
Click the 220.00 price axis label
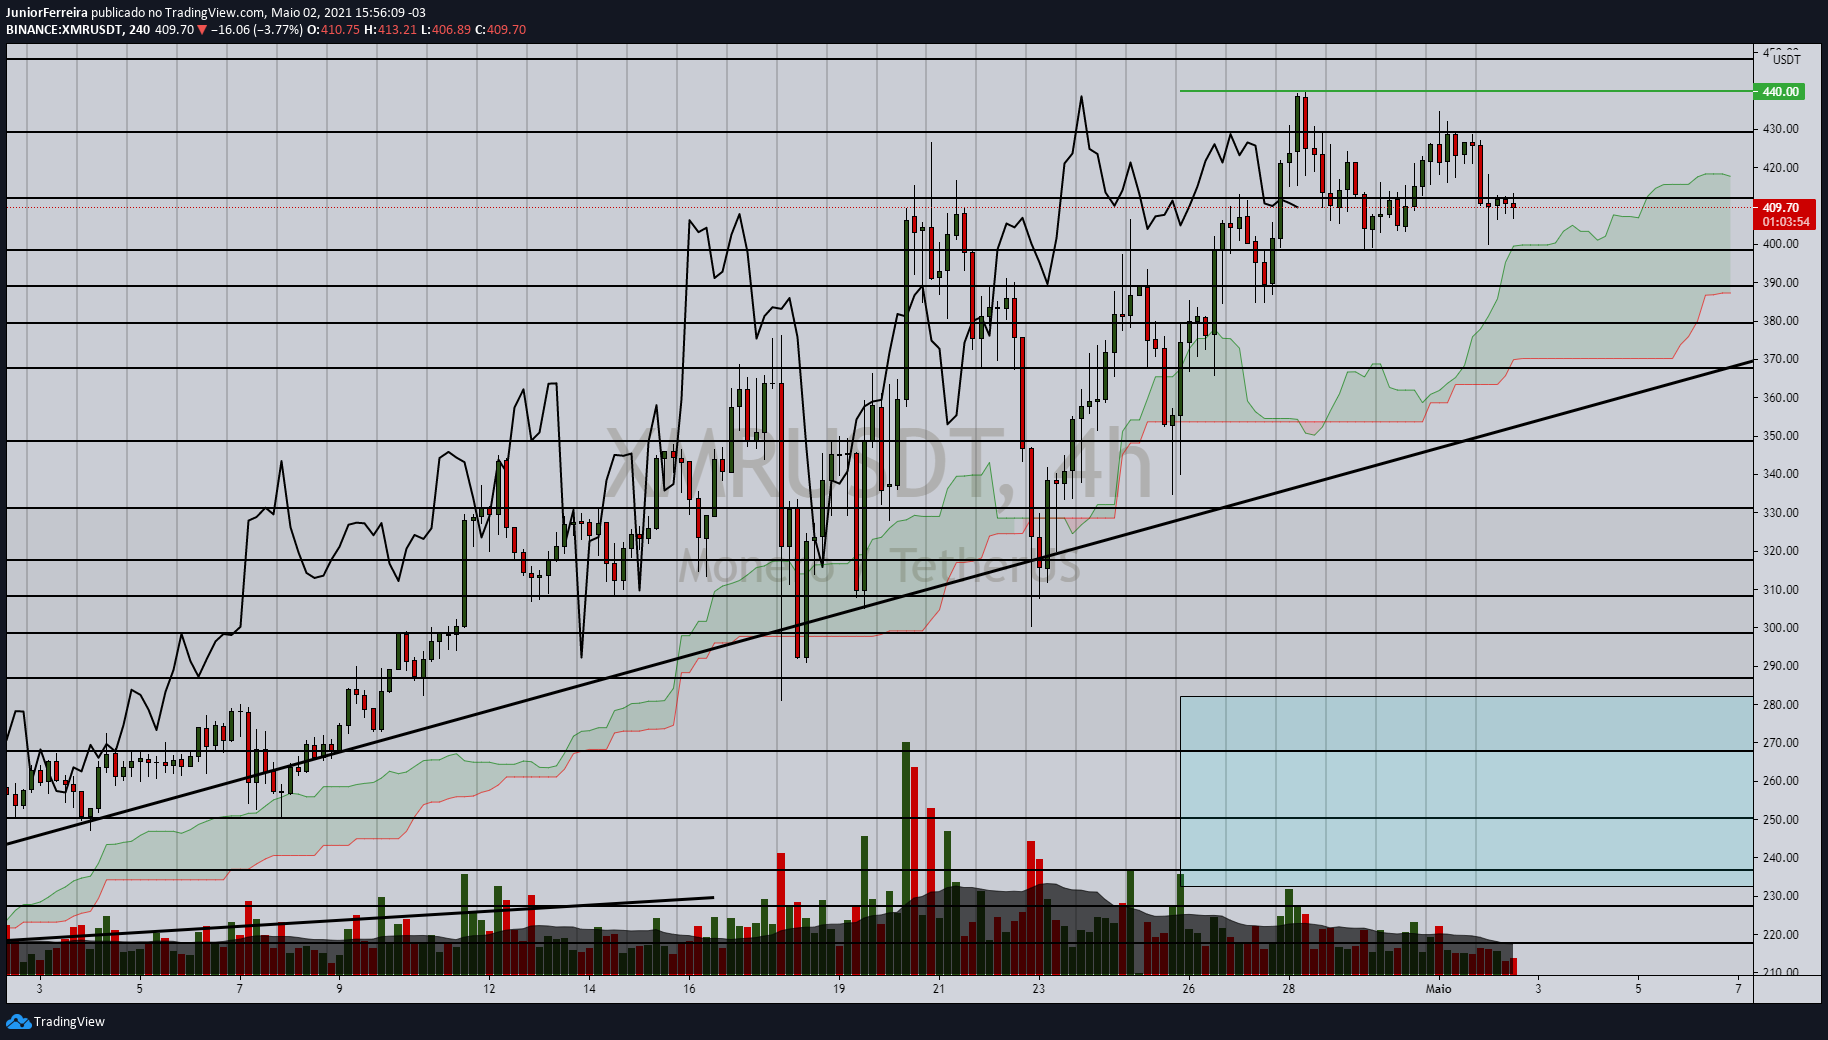click(x=1780, y=935)
